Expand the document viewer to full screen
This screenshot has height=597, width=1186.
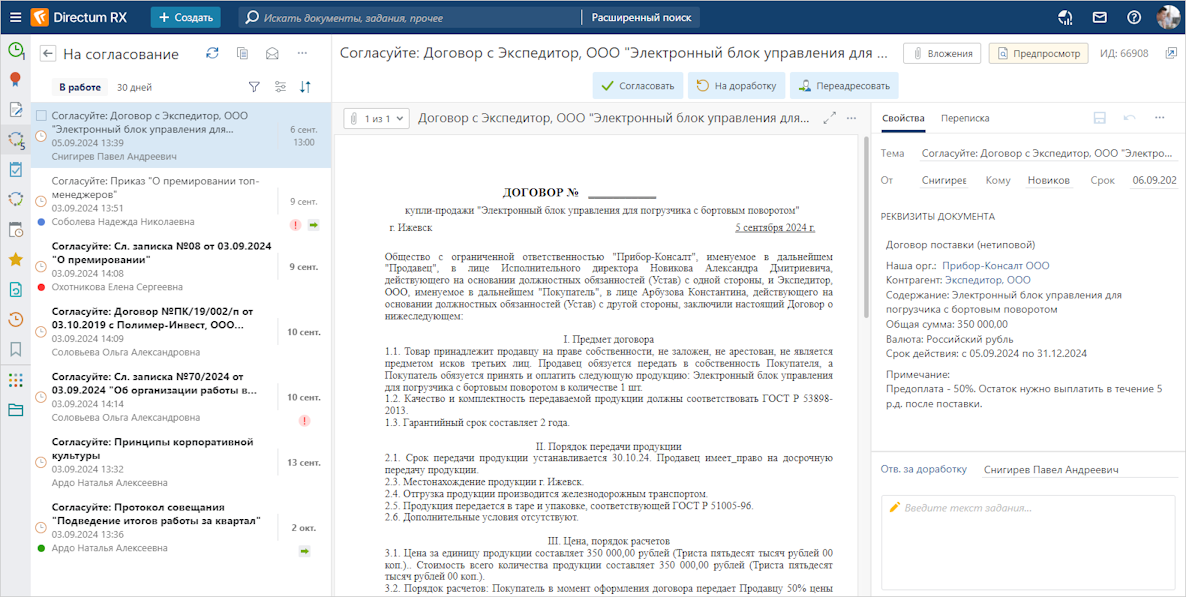[828, 118]
